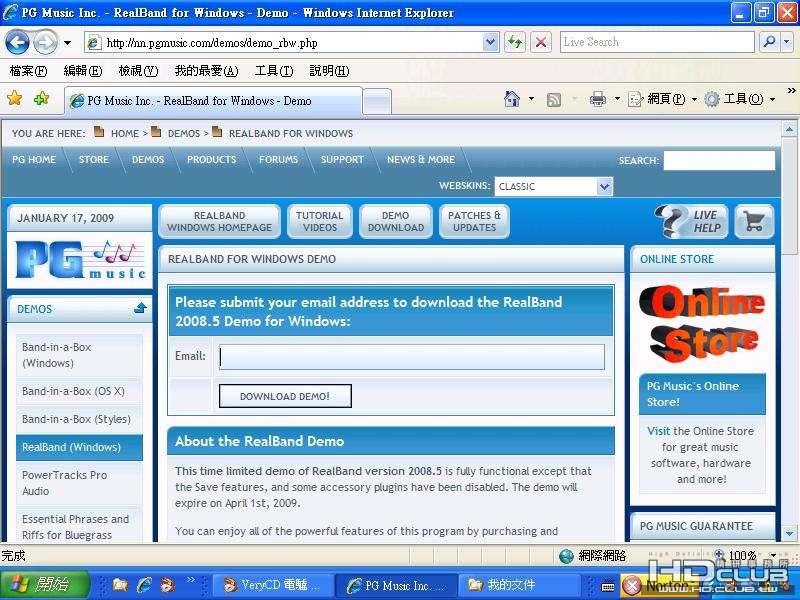
Task: Click the page scrollbar down arrow
Action: [789, 534]
